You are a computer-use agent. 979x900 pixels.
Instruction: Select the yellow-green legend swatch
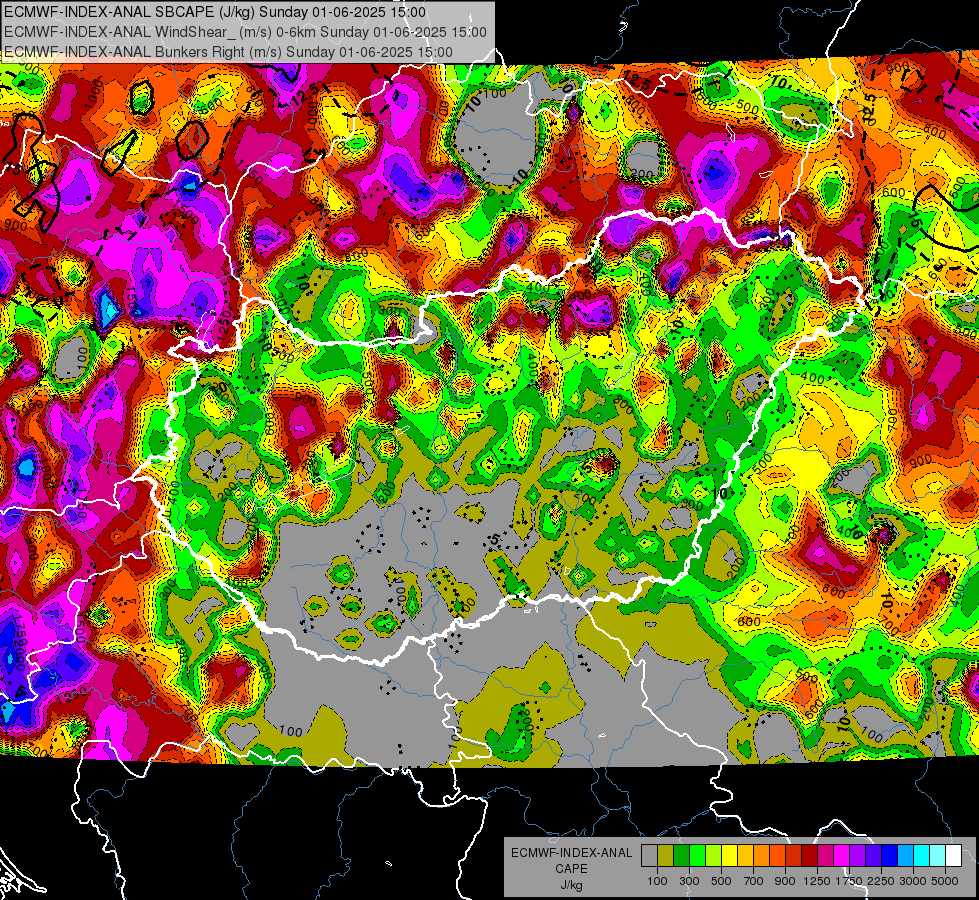714,855
